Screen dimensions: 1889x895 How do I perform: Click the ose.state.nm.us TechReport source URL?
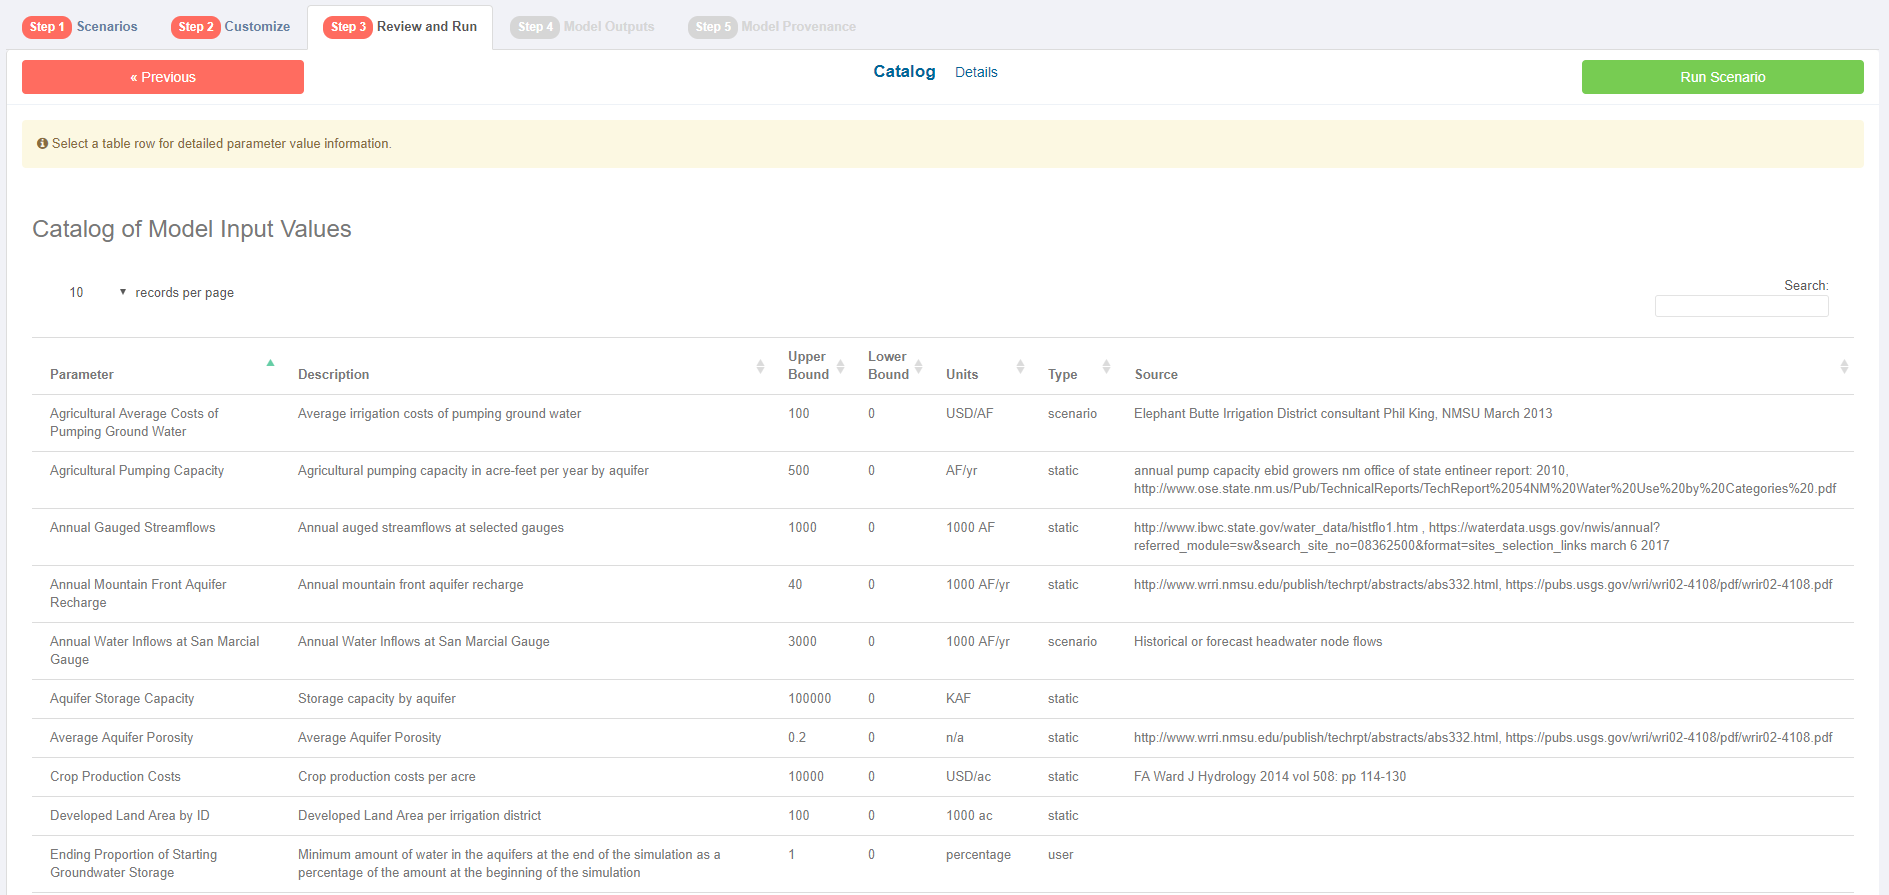1485,489
